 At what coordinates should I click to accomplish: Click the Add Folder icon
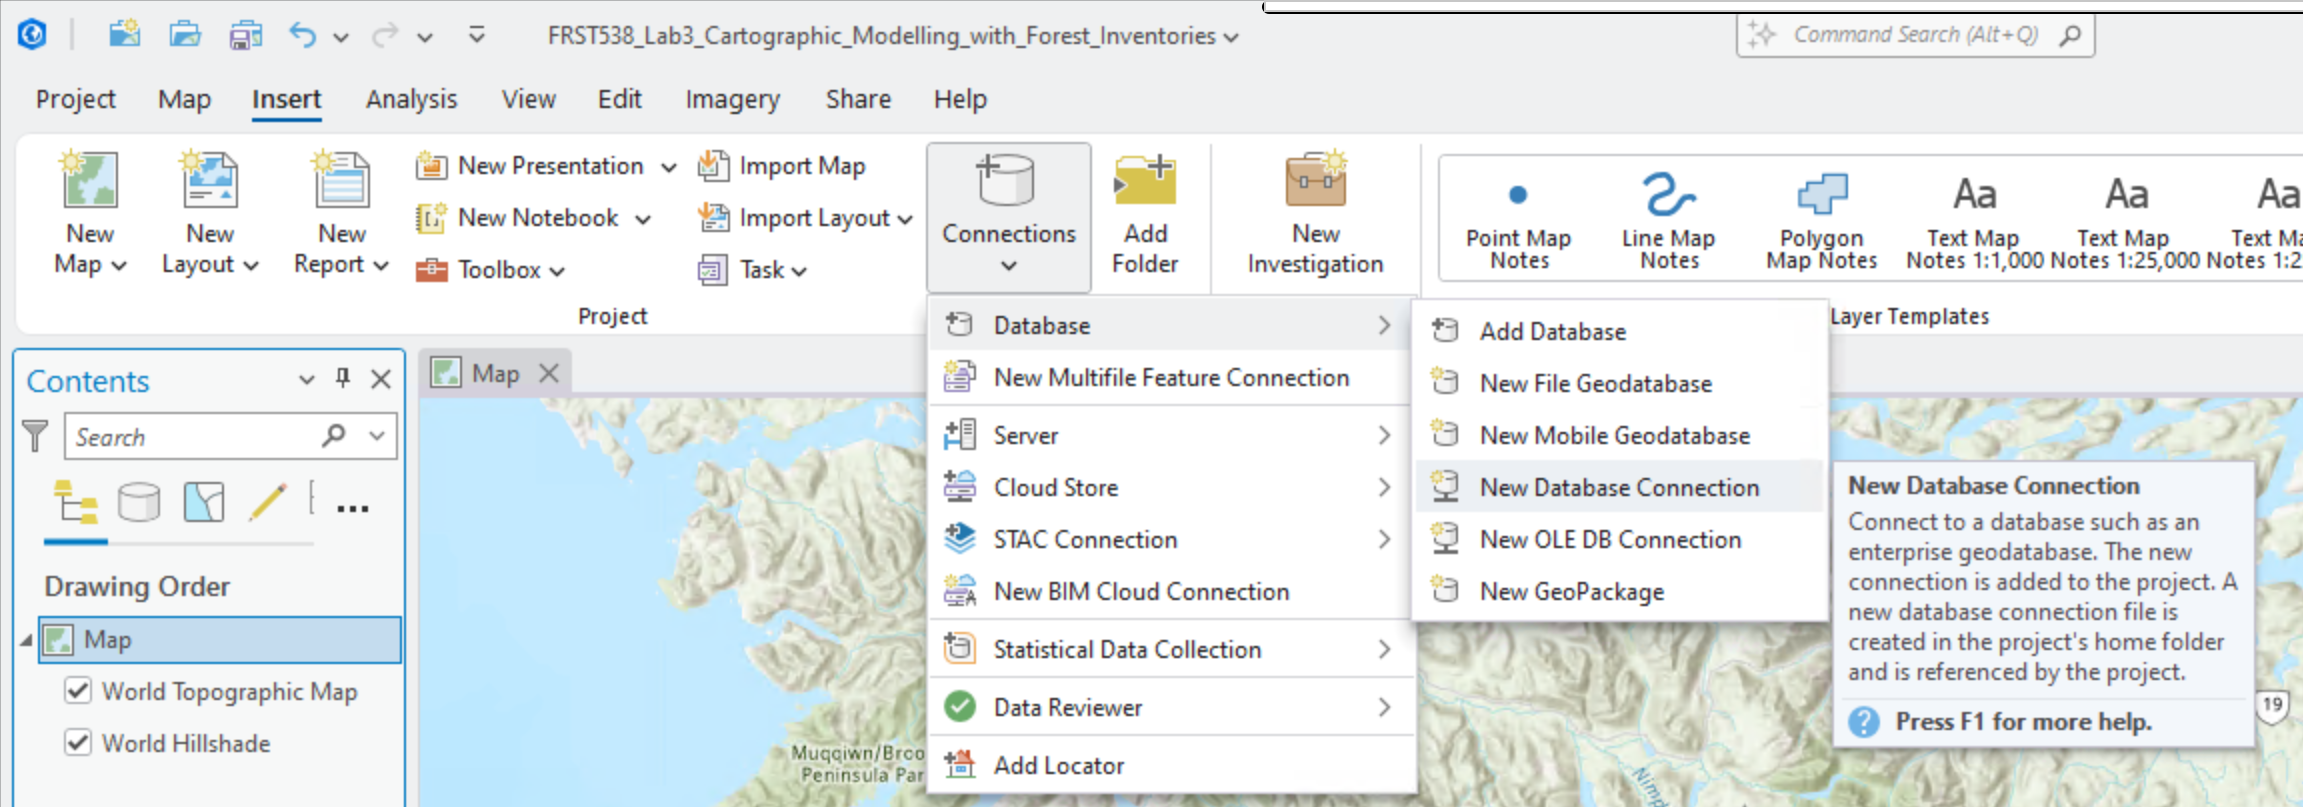point(1145,182)
